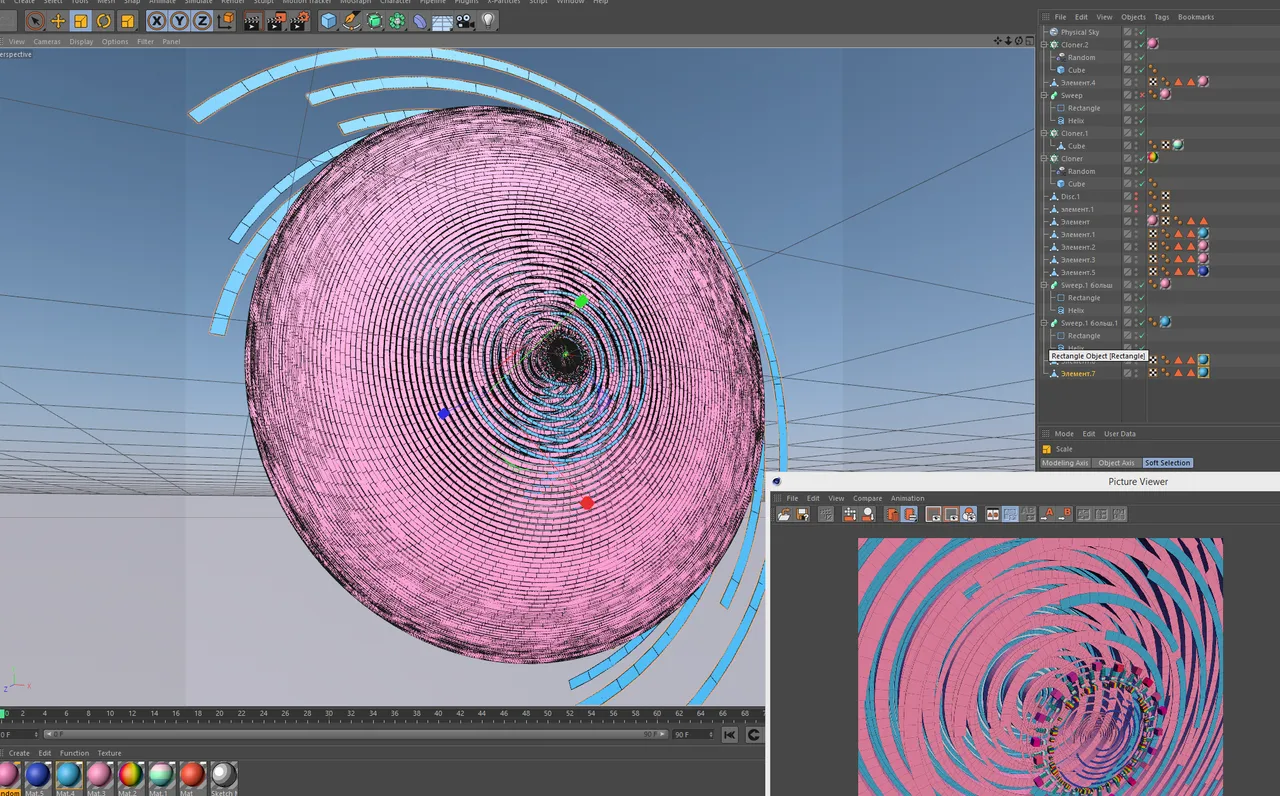Toggle Sweep.1 больш enabled checkmark
The height and width of the screenshot is (796, 1280).
(x=1140, y=285)
